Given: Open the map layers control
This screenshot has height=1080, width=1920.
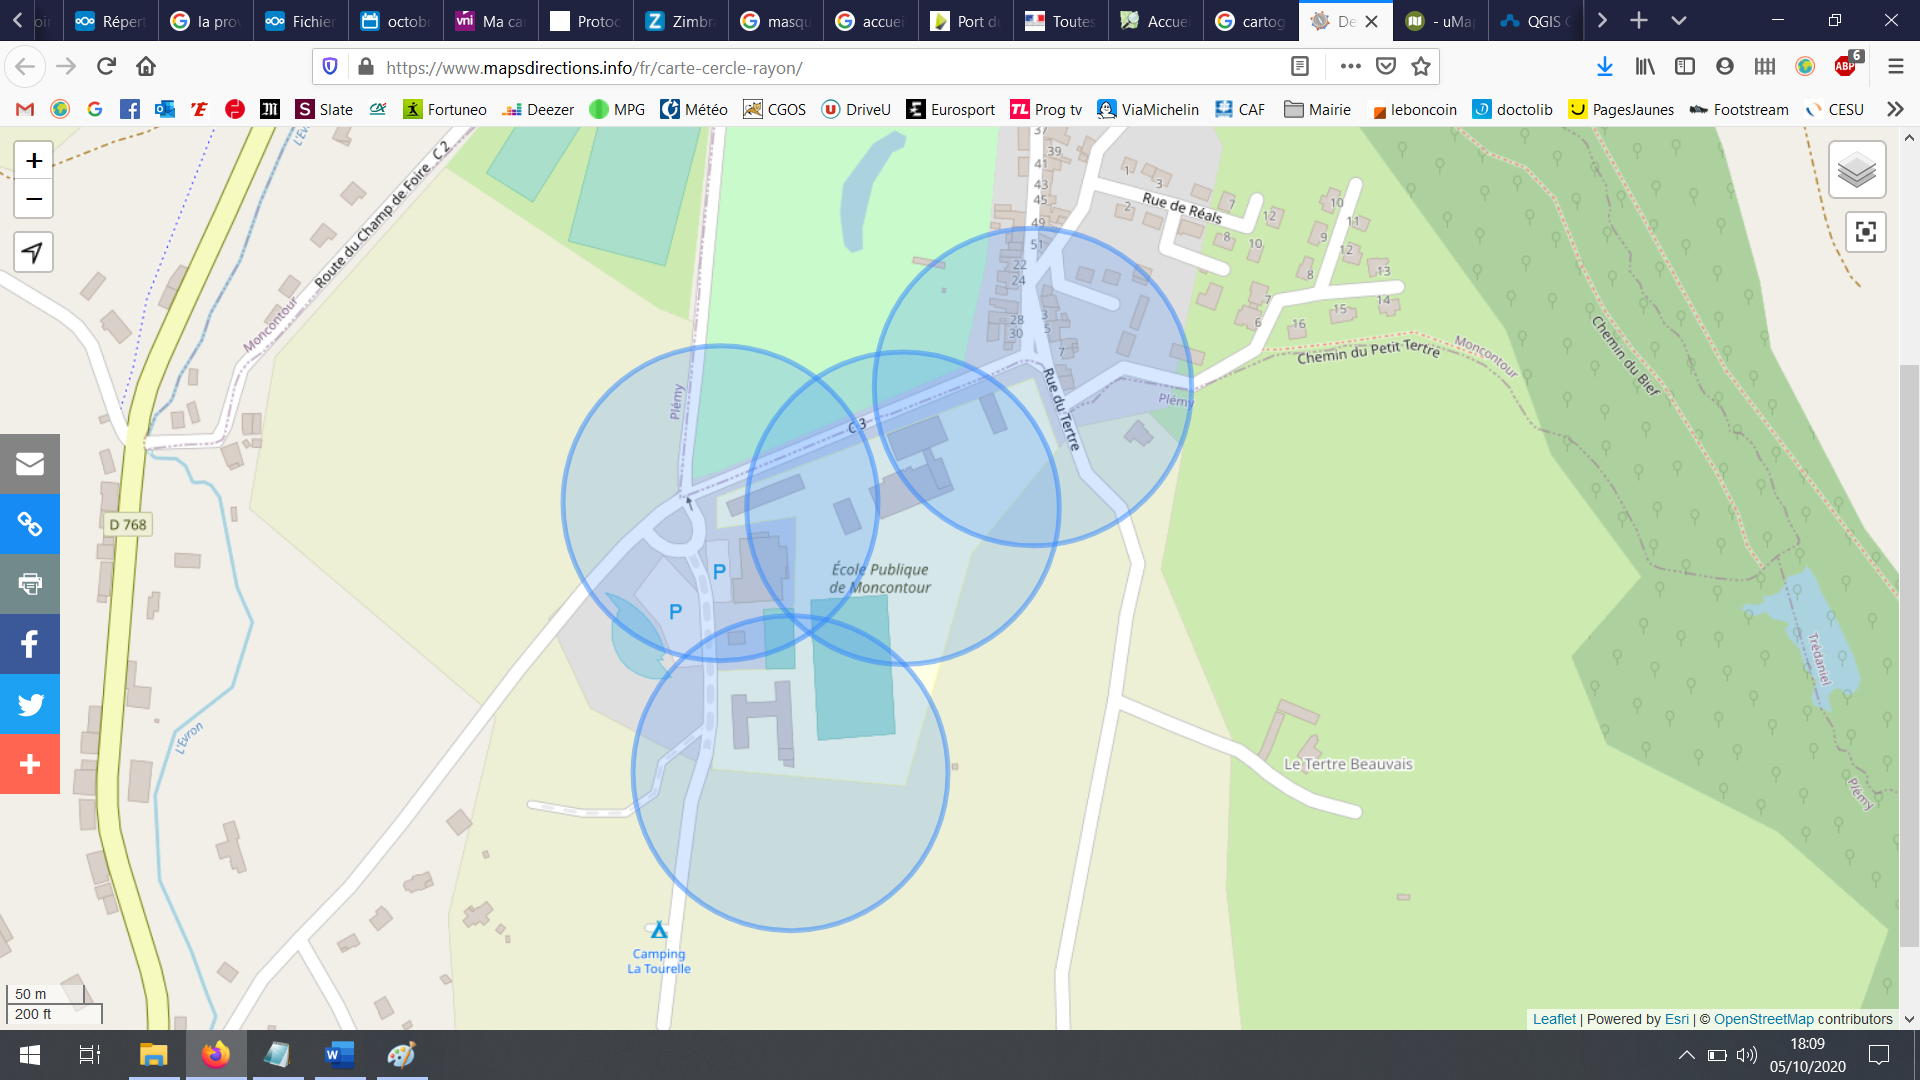Looking at the screenshot, I should (1857, 170).
